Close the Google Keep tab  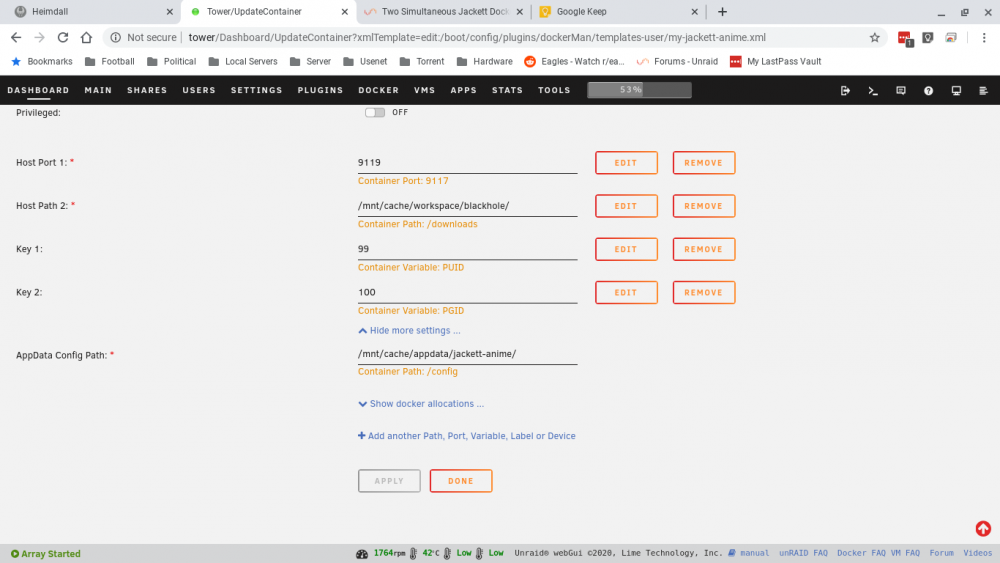point(695,11)
